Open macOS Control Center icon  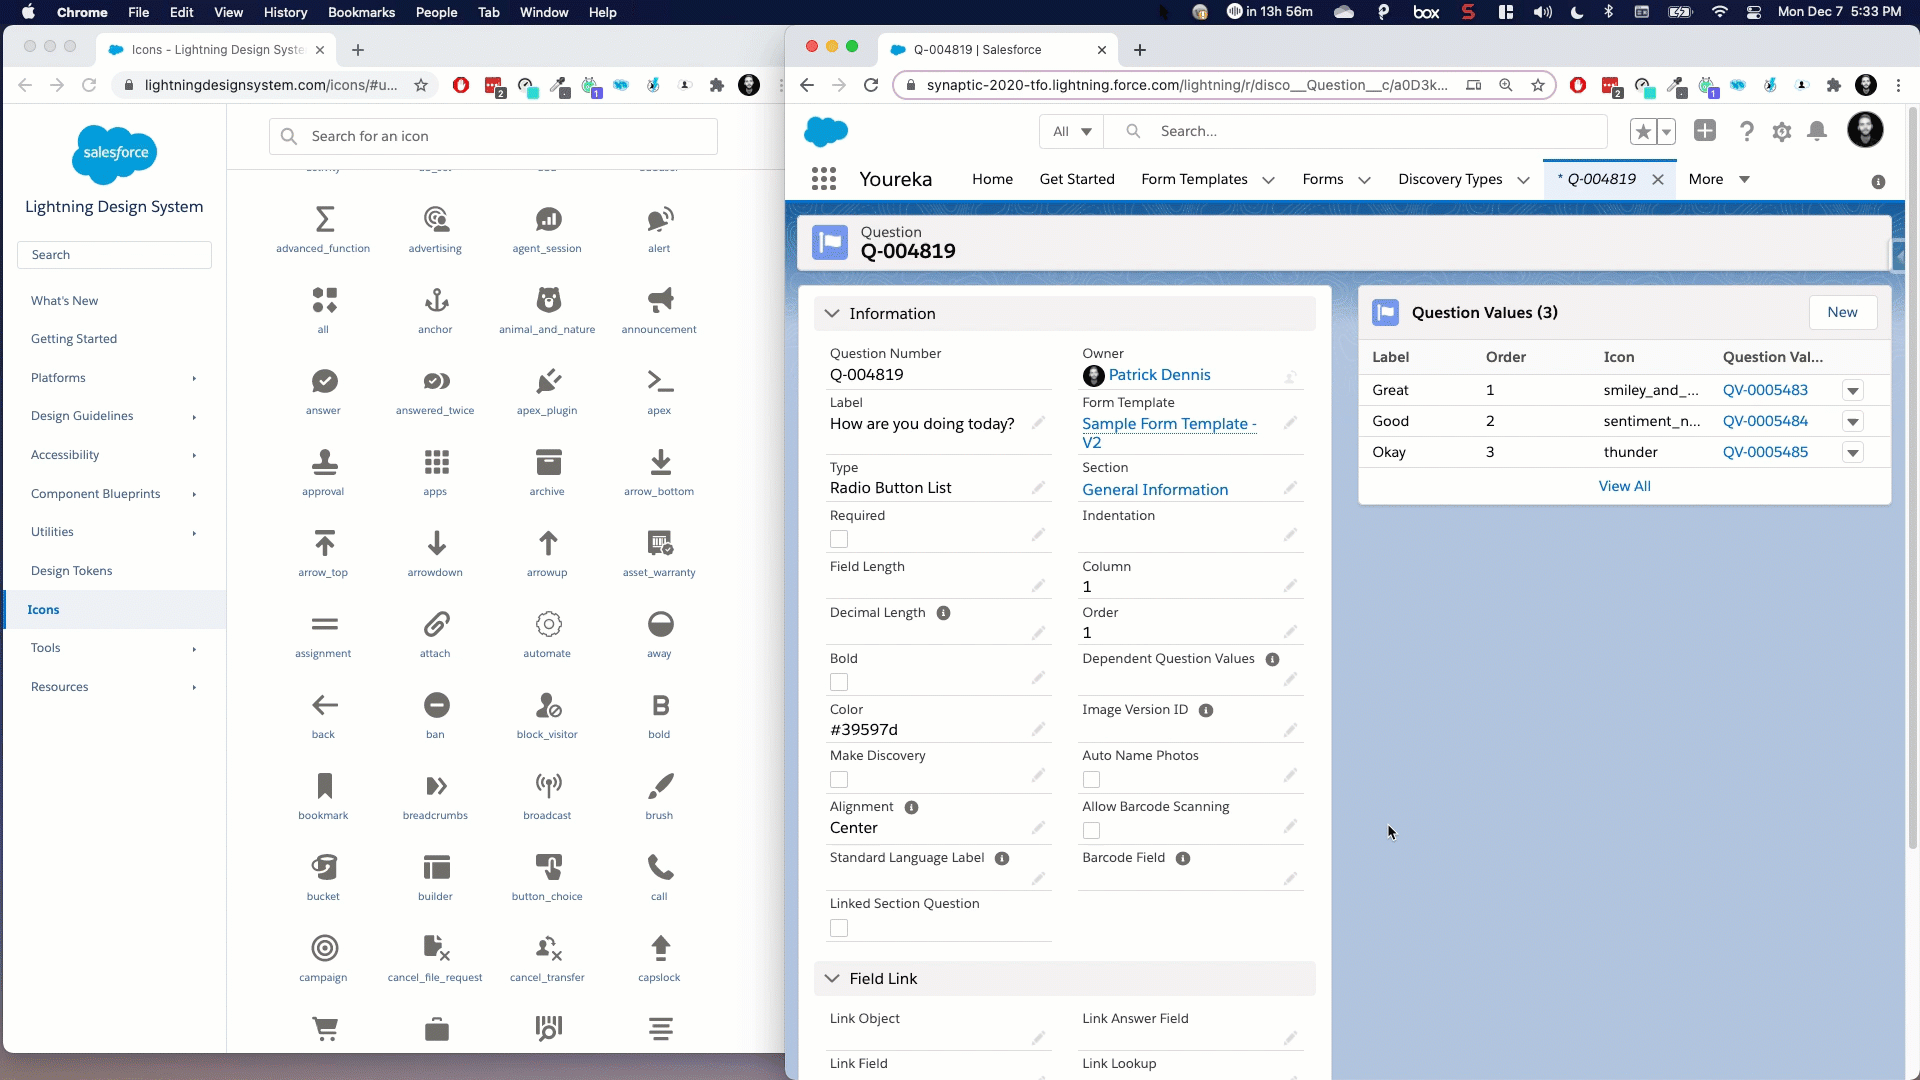pyautogui.click(x=1753, y=12)
